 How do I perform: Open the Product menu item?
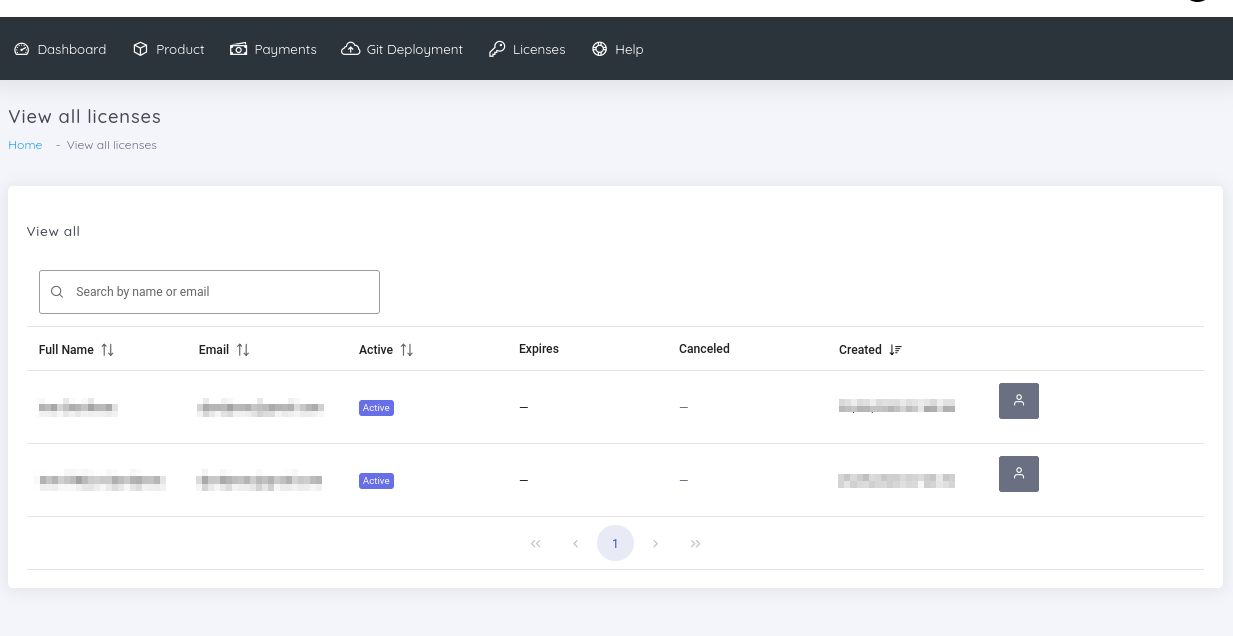click(168, 49)
